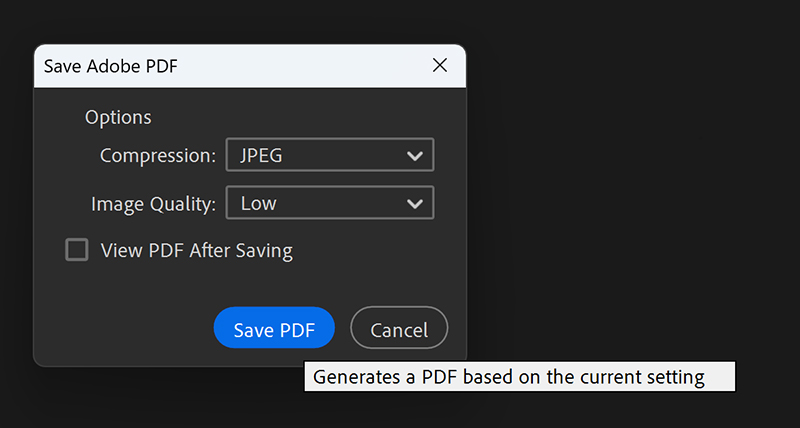Screen dimensions: 800x428
Task: Click the dark background right of the dialog
Action: coord(633,204)
